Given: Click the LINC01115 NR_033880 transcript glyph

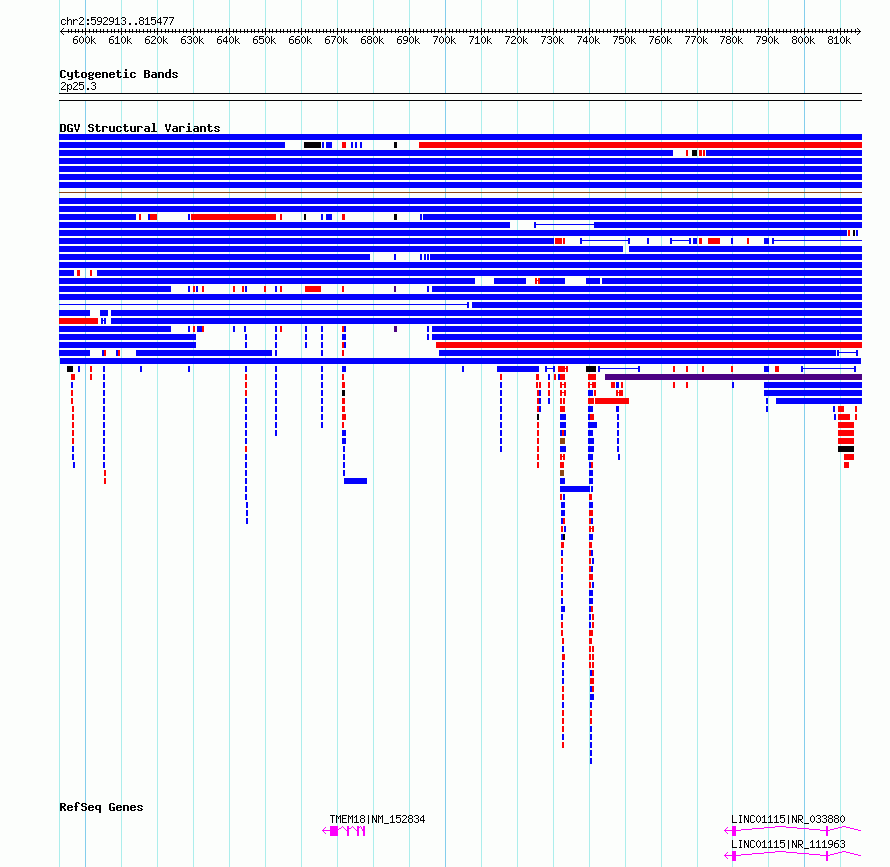Looking at the screenshot, I should pos(793,831).
